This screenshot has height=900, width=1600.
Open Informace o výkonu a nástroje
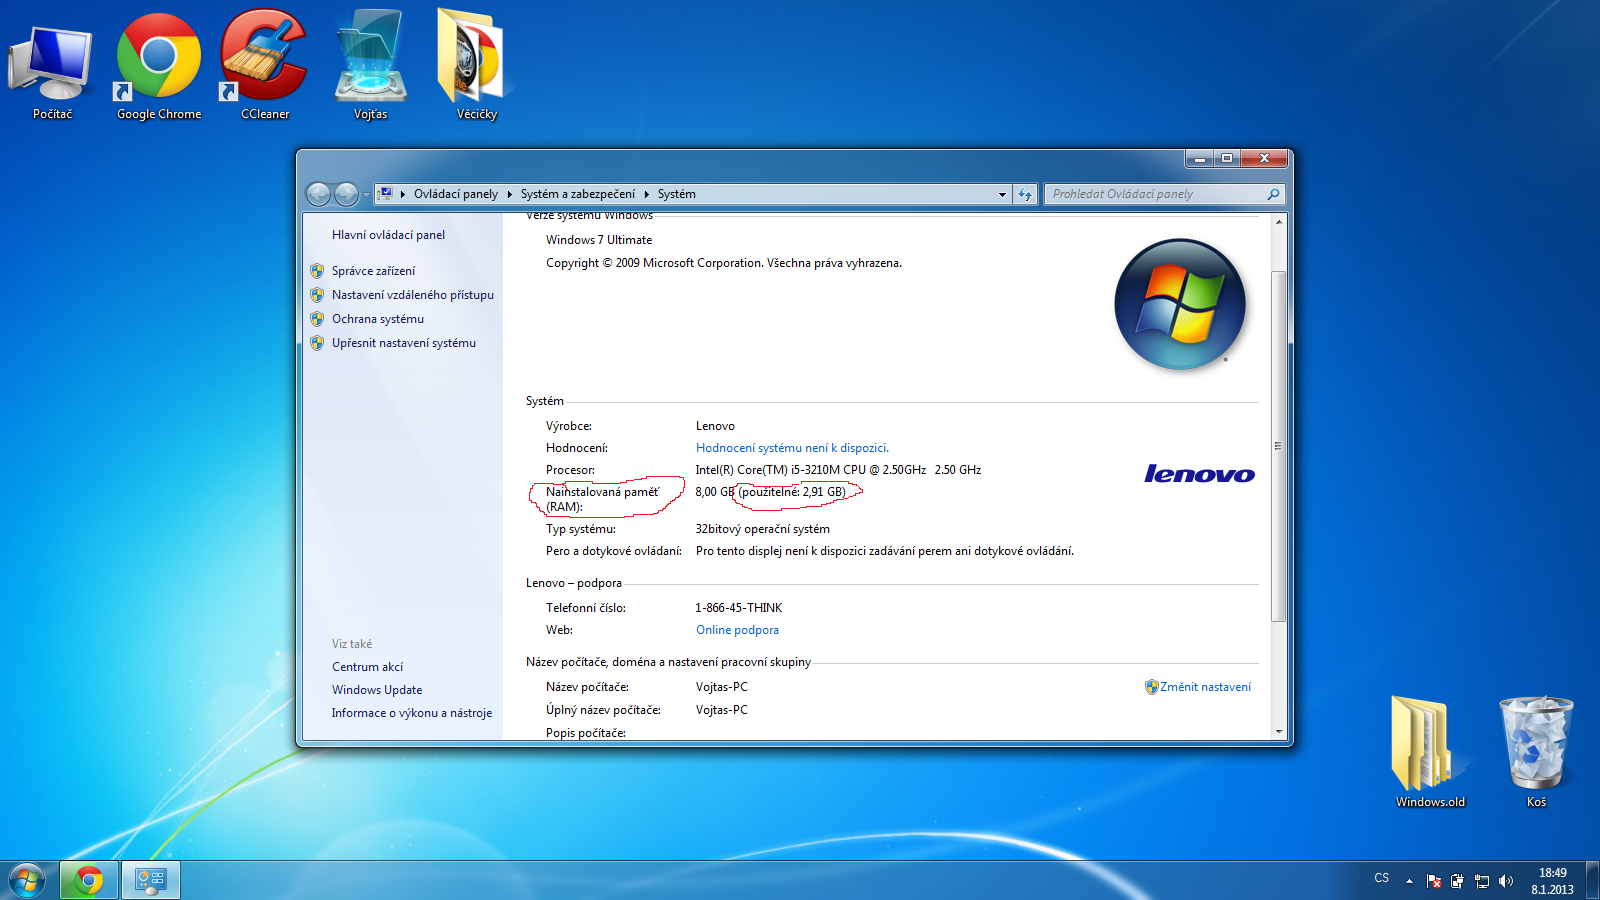(x=412, y=713)
